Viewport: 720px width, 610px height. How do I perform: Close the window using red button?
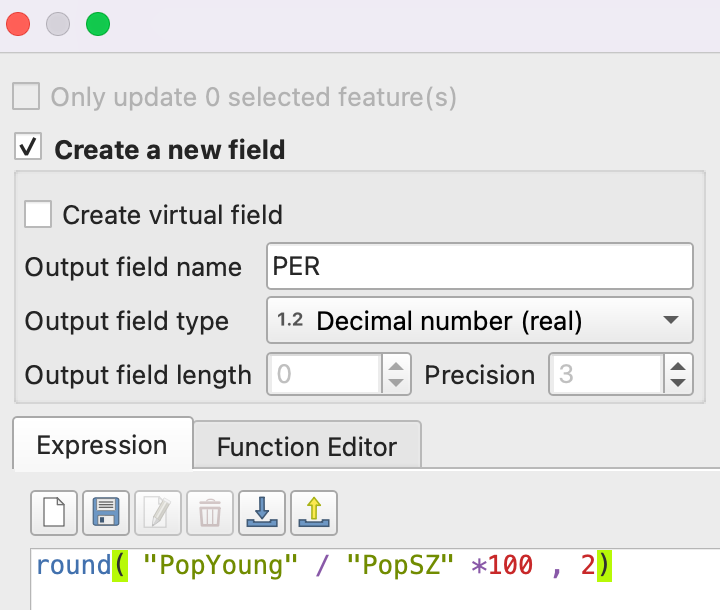[19, 24]
